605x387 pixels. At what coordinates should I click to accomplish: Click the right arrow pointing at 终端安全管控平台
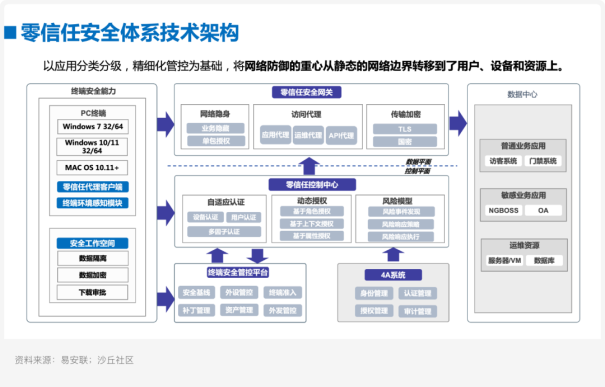[166, 299]
